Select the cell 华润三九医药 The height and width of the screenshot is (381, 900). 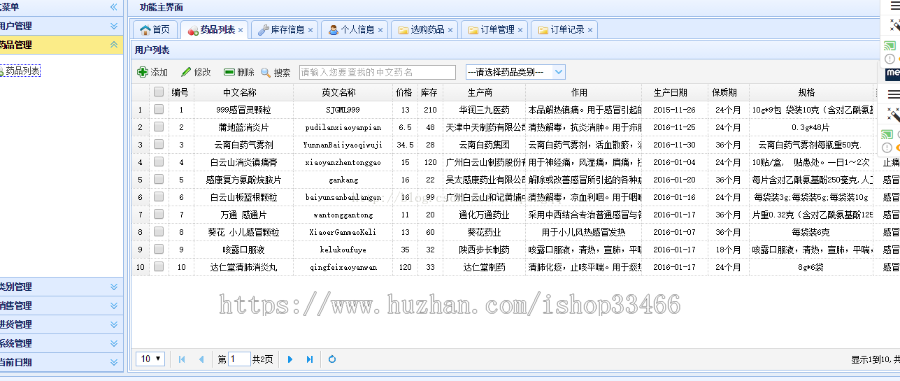(x=484, y=110)
